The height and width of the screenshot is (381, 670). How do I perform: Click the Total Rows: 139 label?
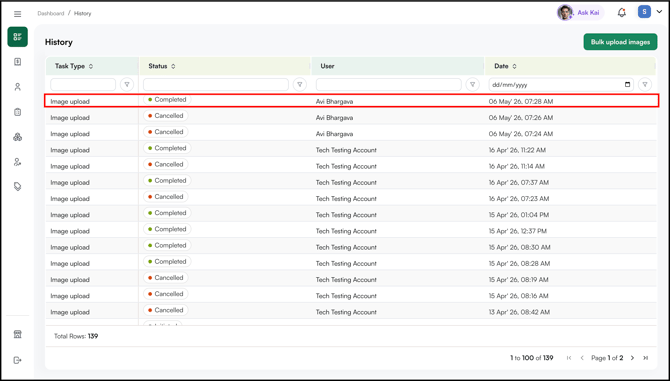(76, 336)
